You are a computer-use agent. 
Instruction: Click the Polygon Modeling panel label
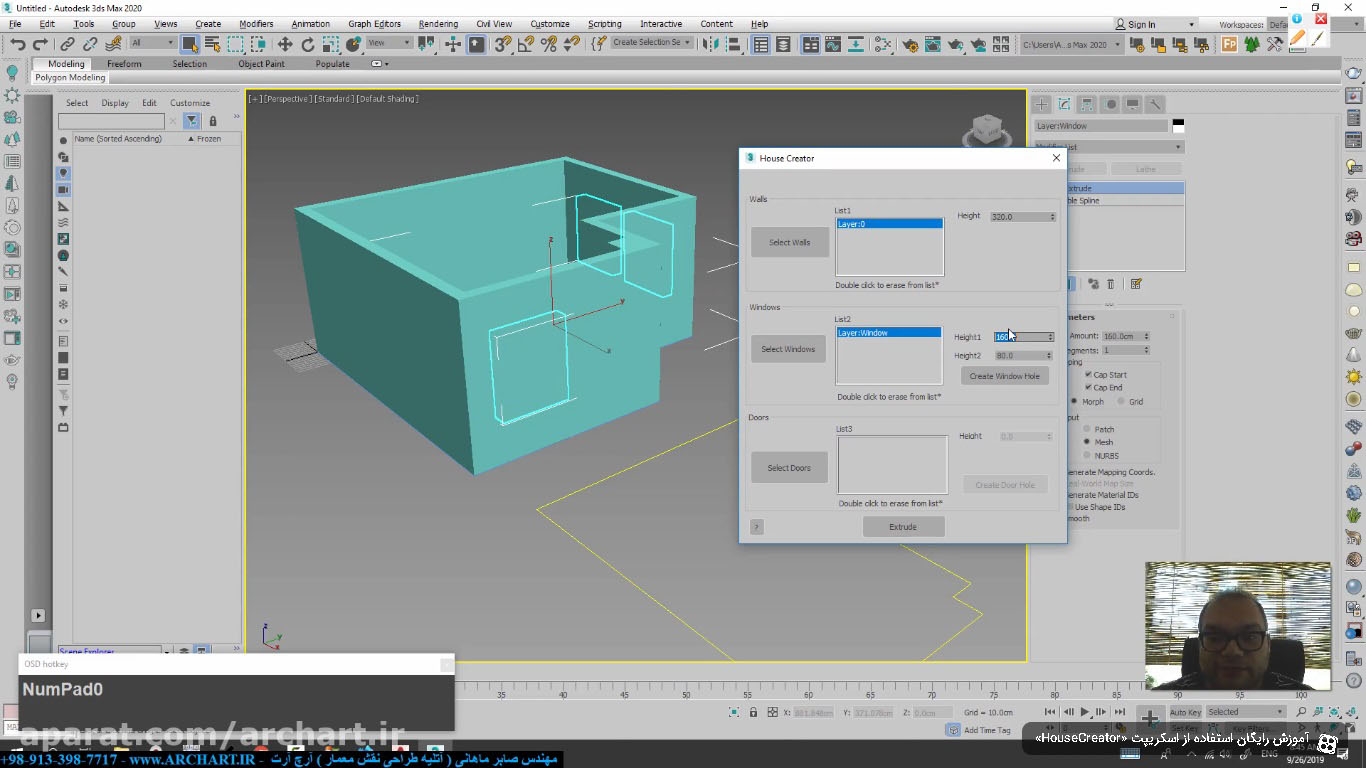point(70,78)
